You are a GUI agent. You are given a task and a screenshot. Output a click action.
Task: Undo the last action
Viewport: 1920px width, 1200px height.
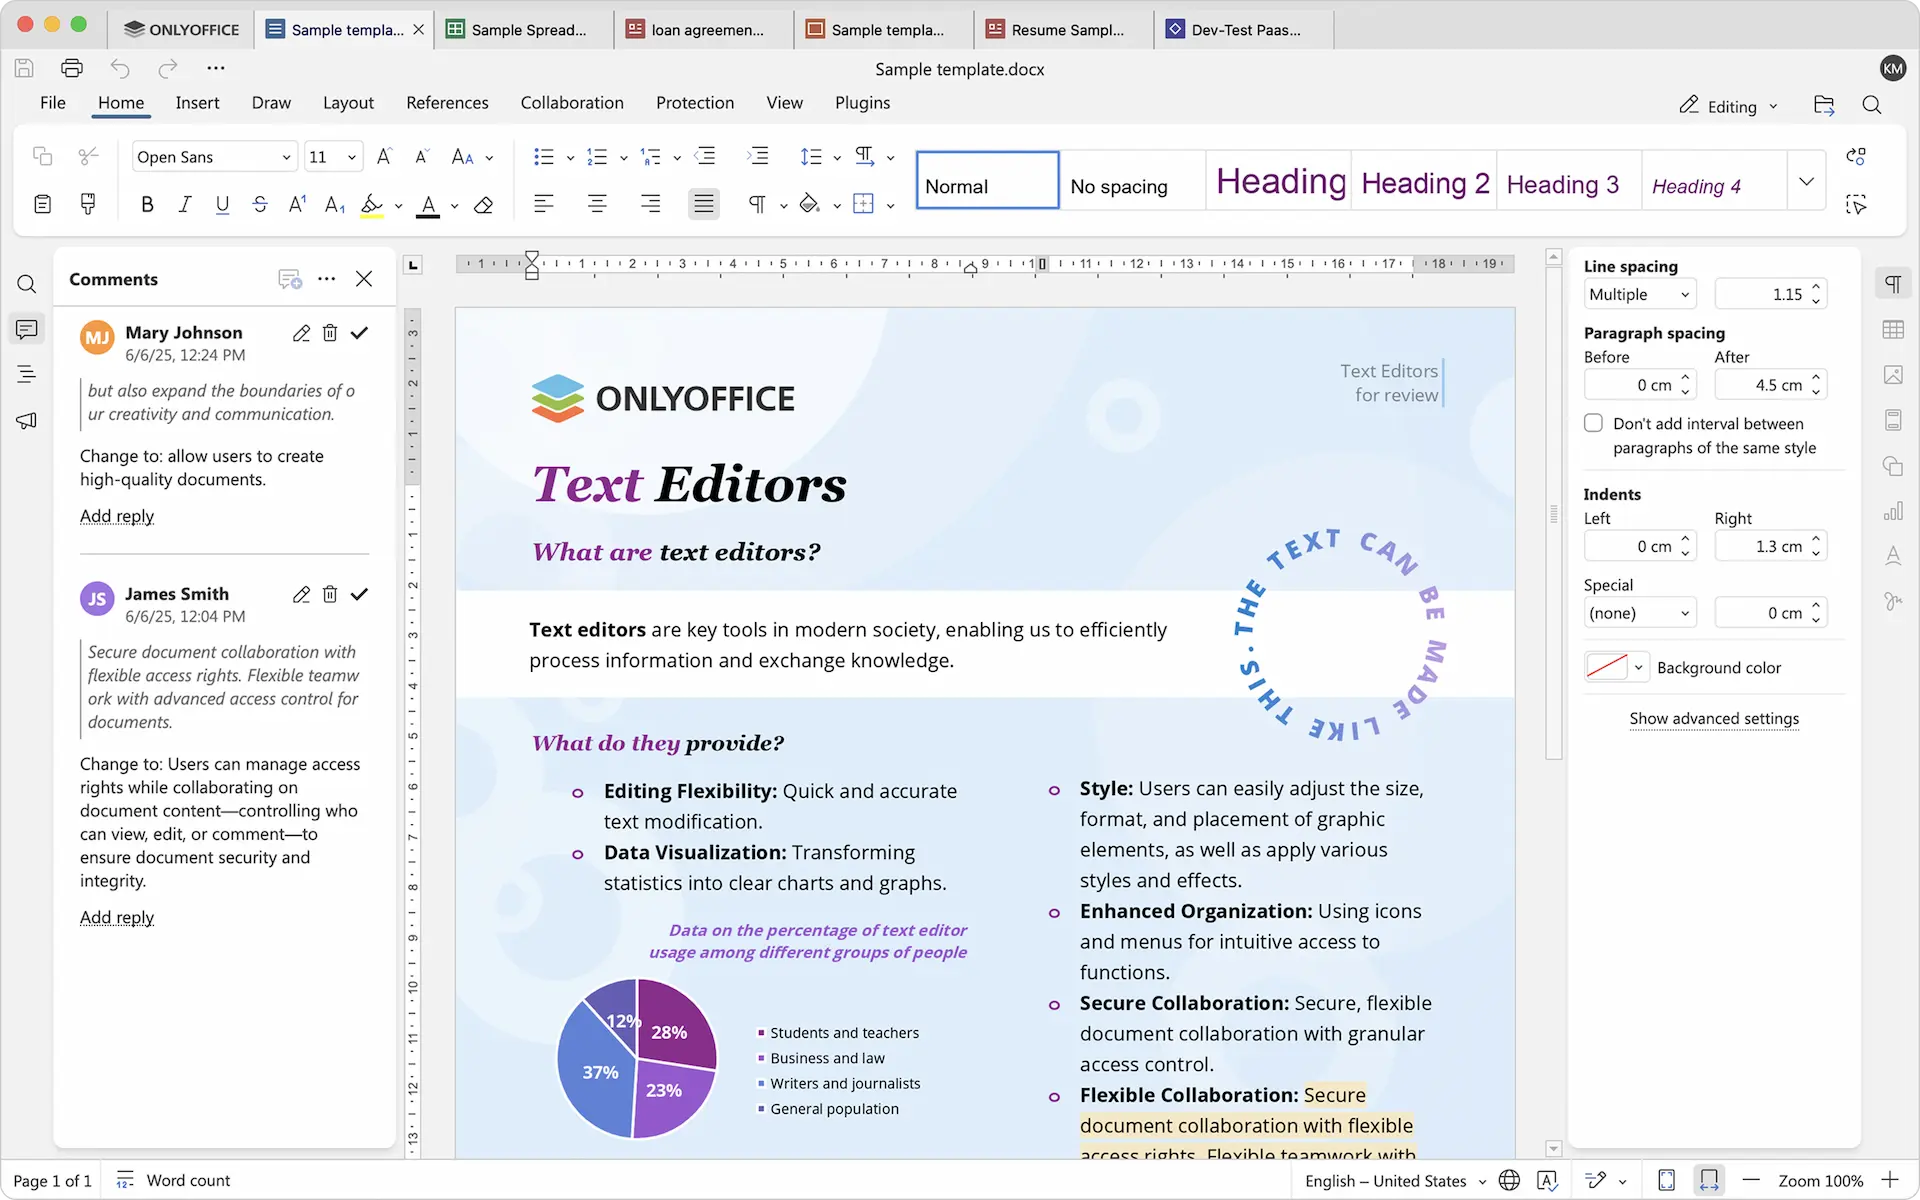coord(120,68)
